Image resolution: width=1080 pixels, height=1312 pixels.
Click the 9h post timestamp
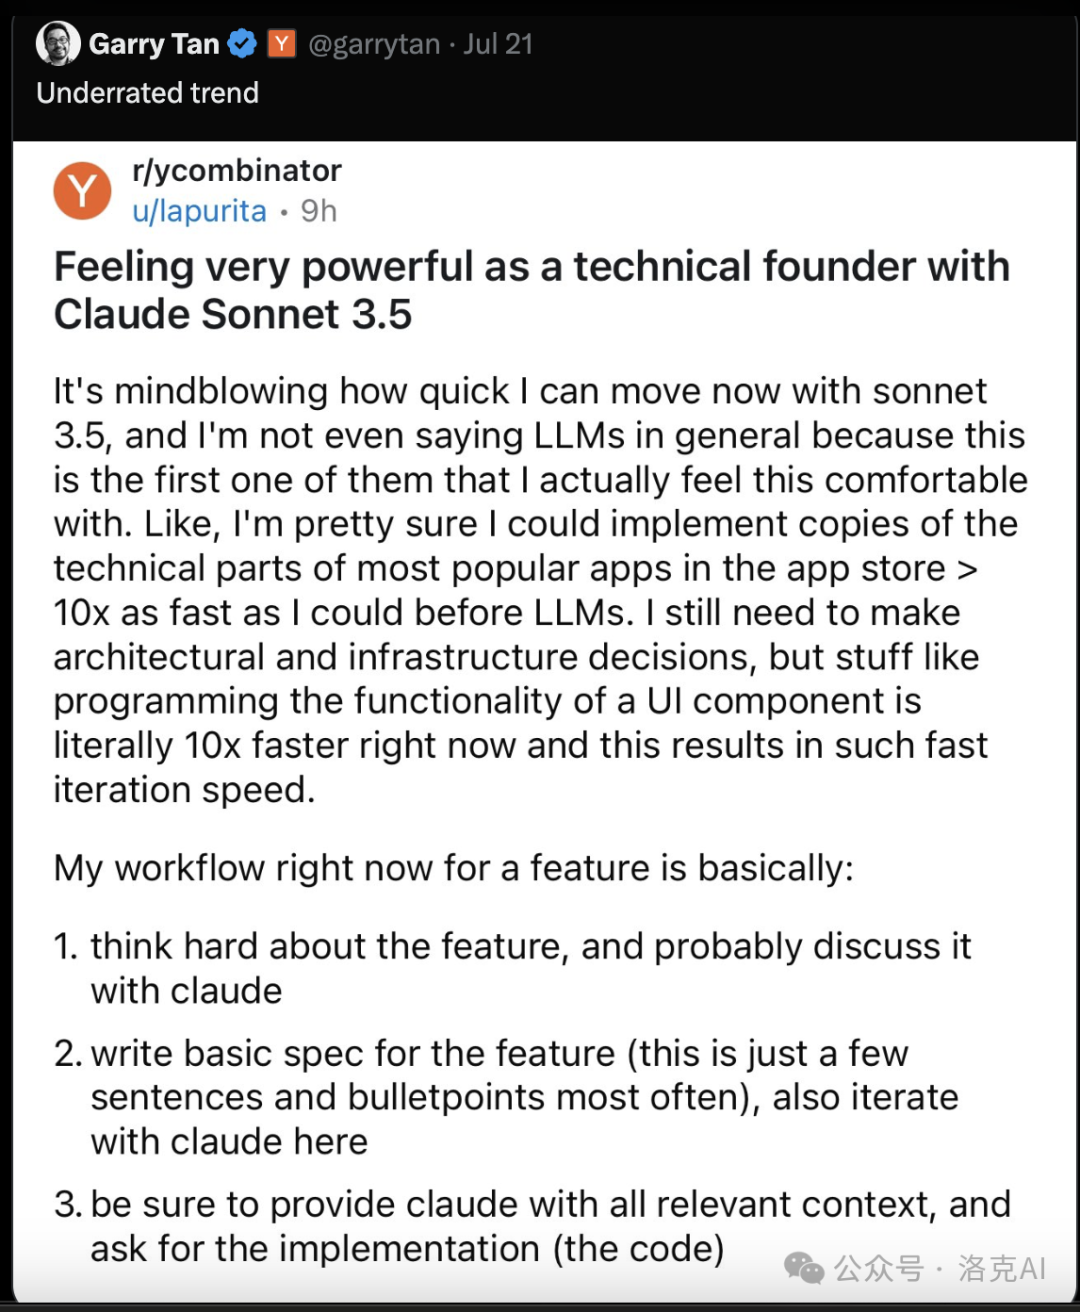(x=319, y=211)
